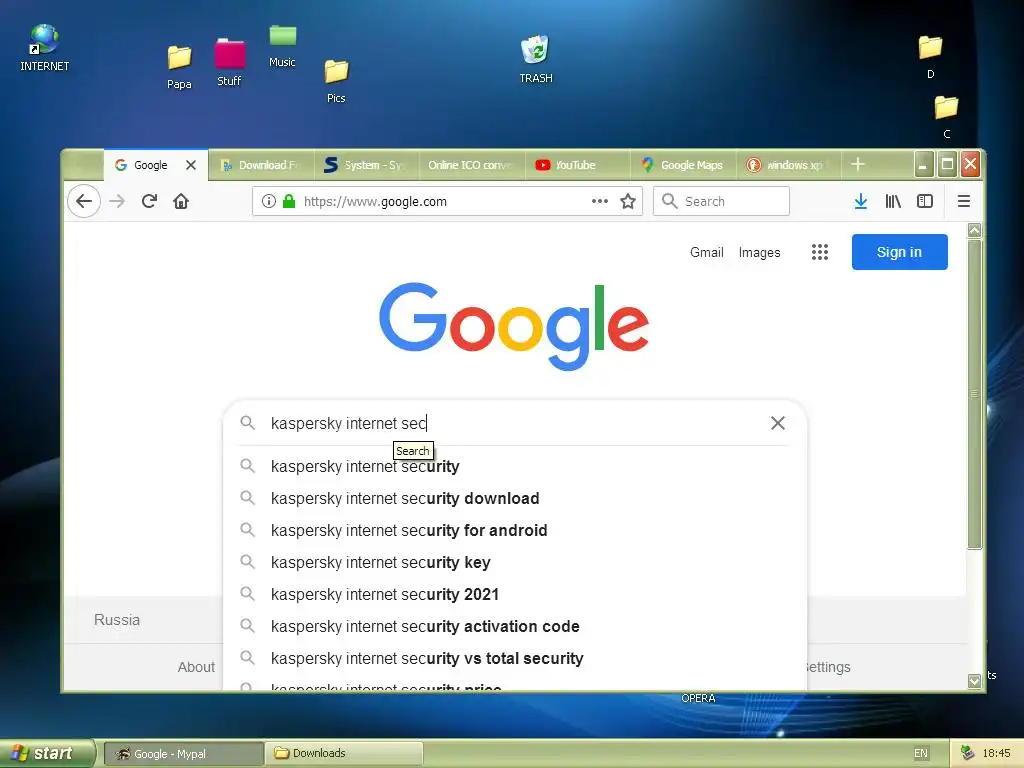Switch to the Google Maps tab

click(x=683, y=165)
